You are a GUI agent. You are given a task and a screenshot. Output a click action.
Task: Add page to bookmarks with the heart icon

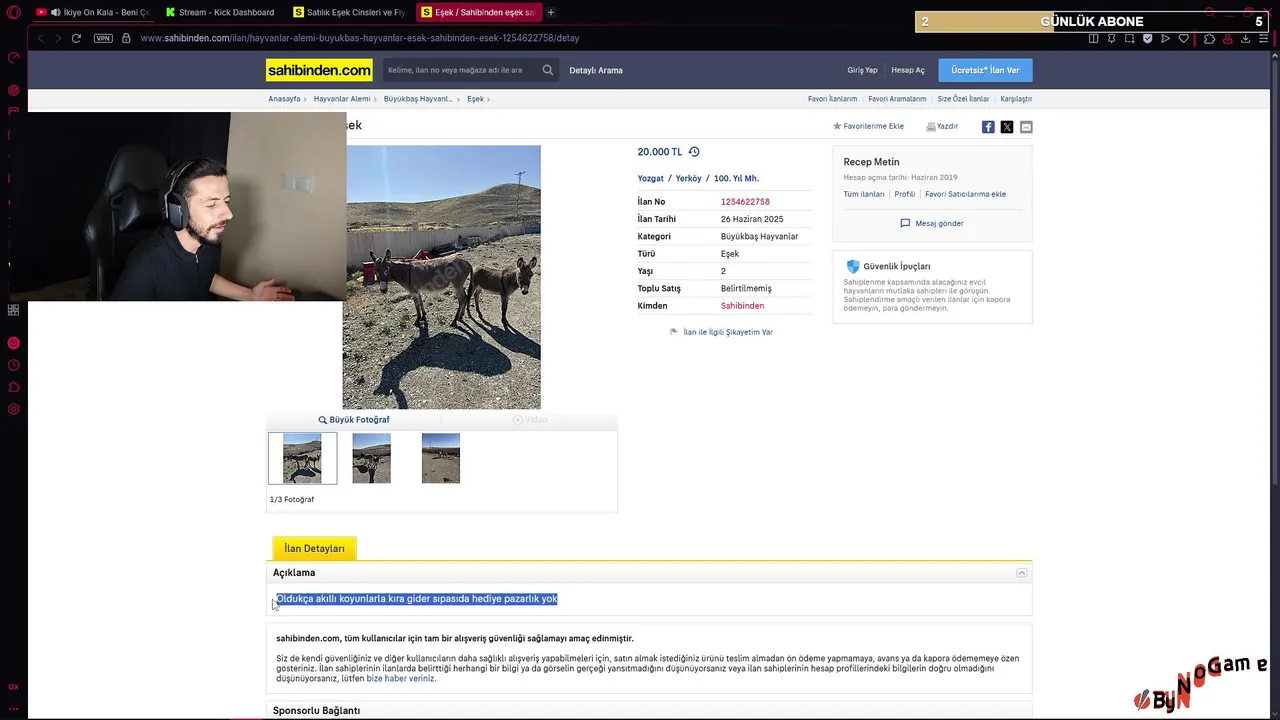tap(1184, 38)
